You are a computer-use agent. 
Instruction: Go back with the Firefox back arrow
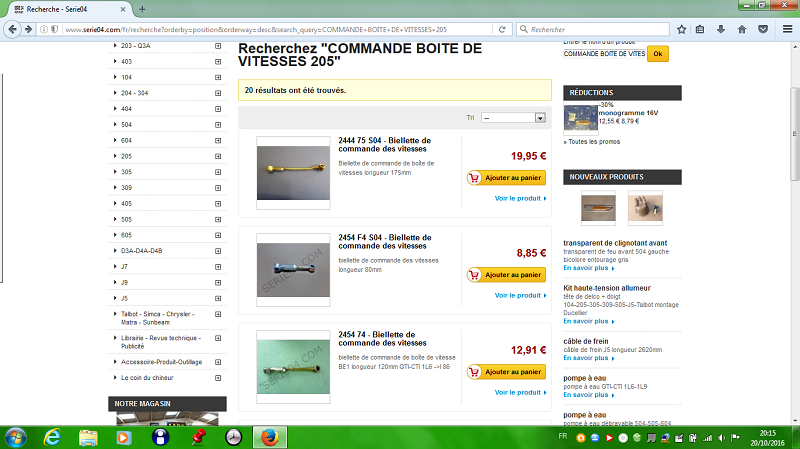12,29
